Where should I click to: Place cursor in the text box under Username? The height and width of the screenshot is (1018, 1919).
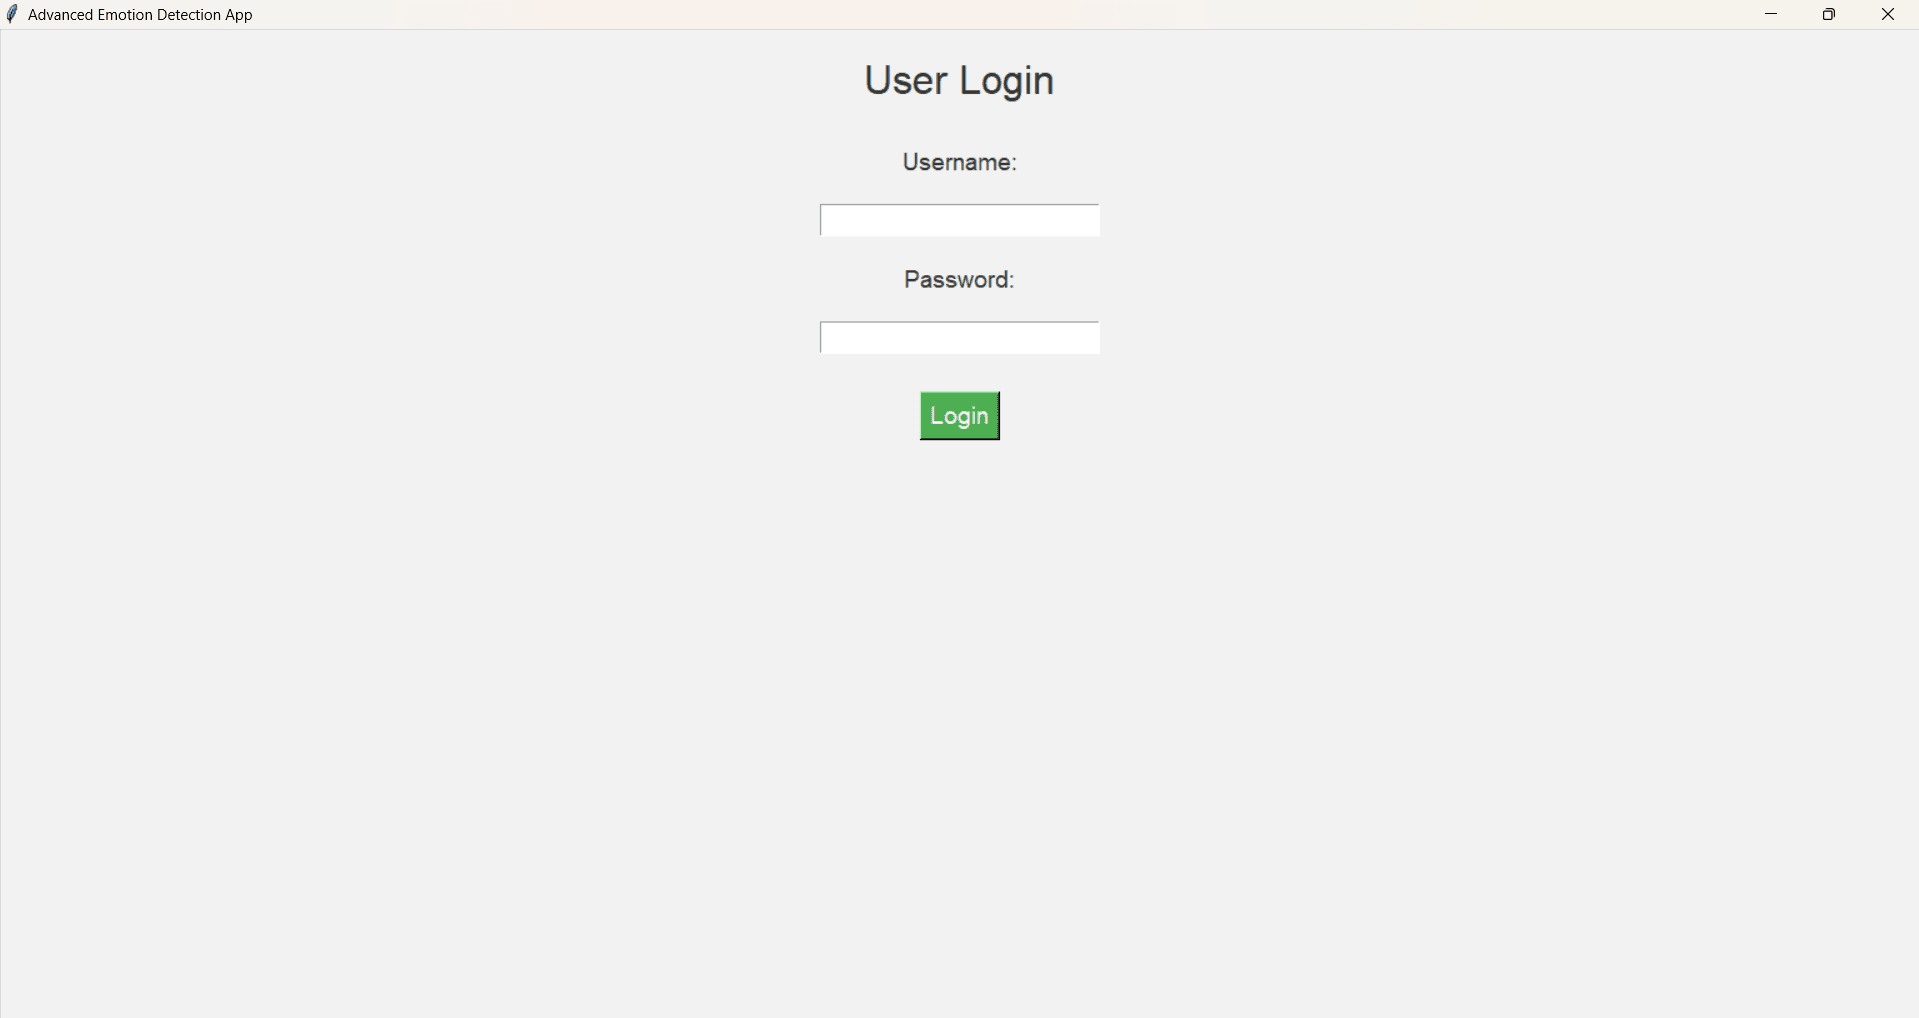coord(959,220)
